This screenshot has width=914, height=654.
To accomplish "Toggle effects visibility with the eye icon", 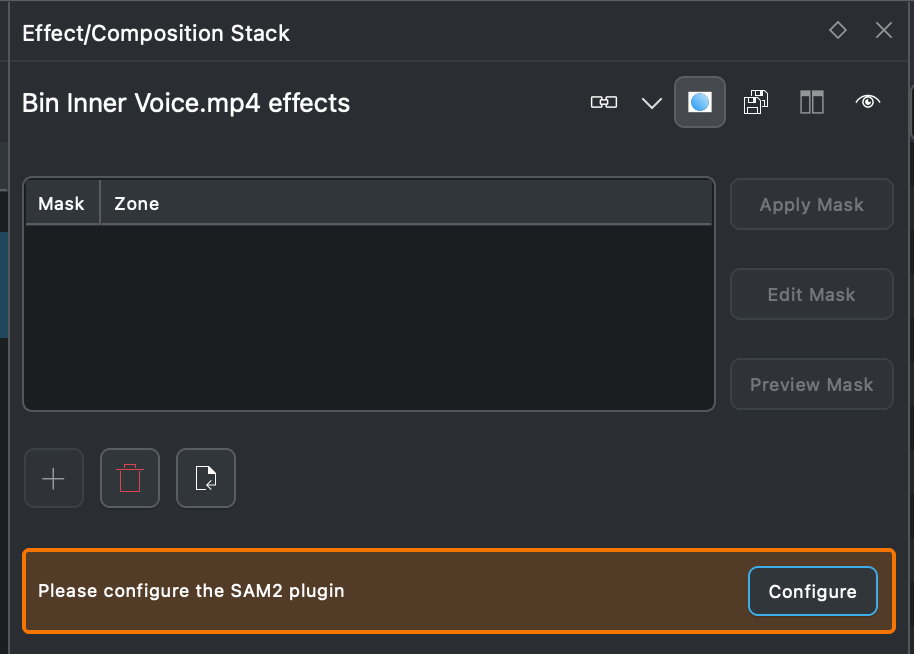I will point(868,102).
